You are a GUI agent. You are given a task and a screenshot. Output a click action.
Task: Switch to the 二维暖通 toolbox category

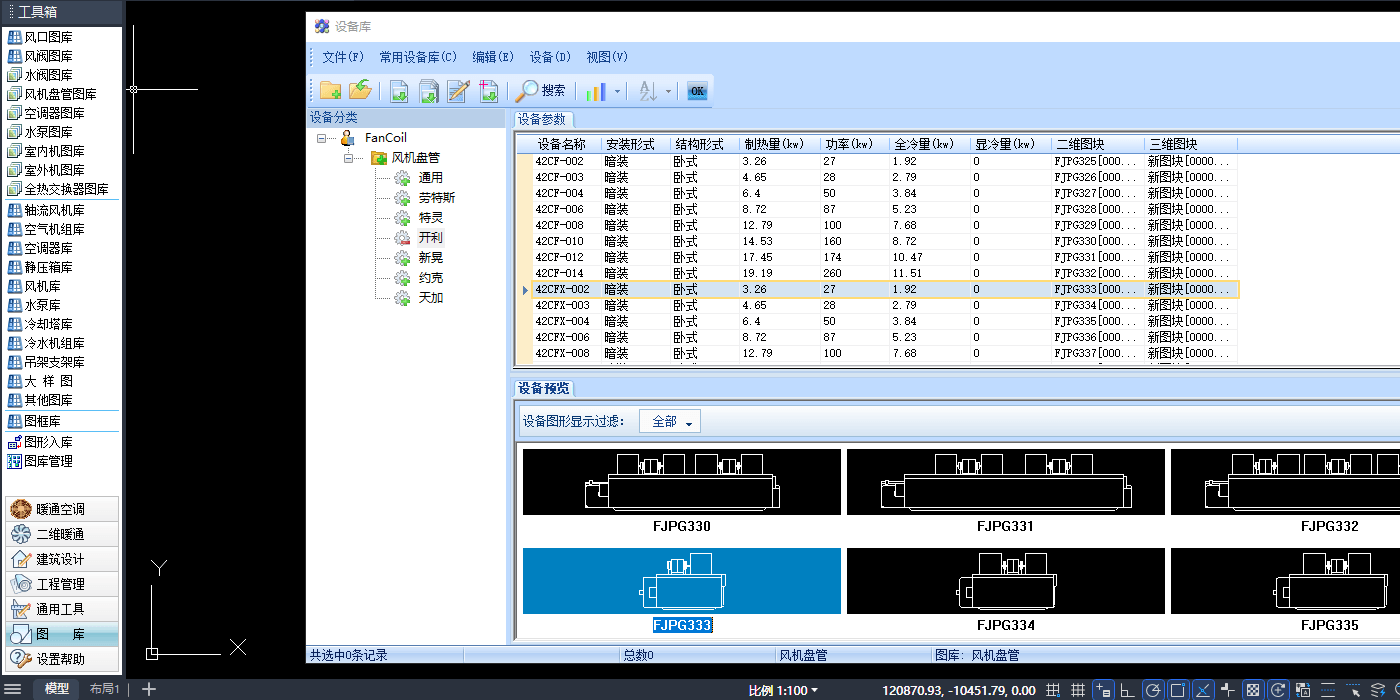coord(61,534)
